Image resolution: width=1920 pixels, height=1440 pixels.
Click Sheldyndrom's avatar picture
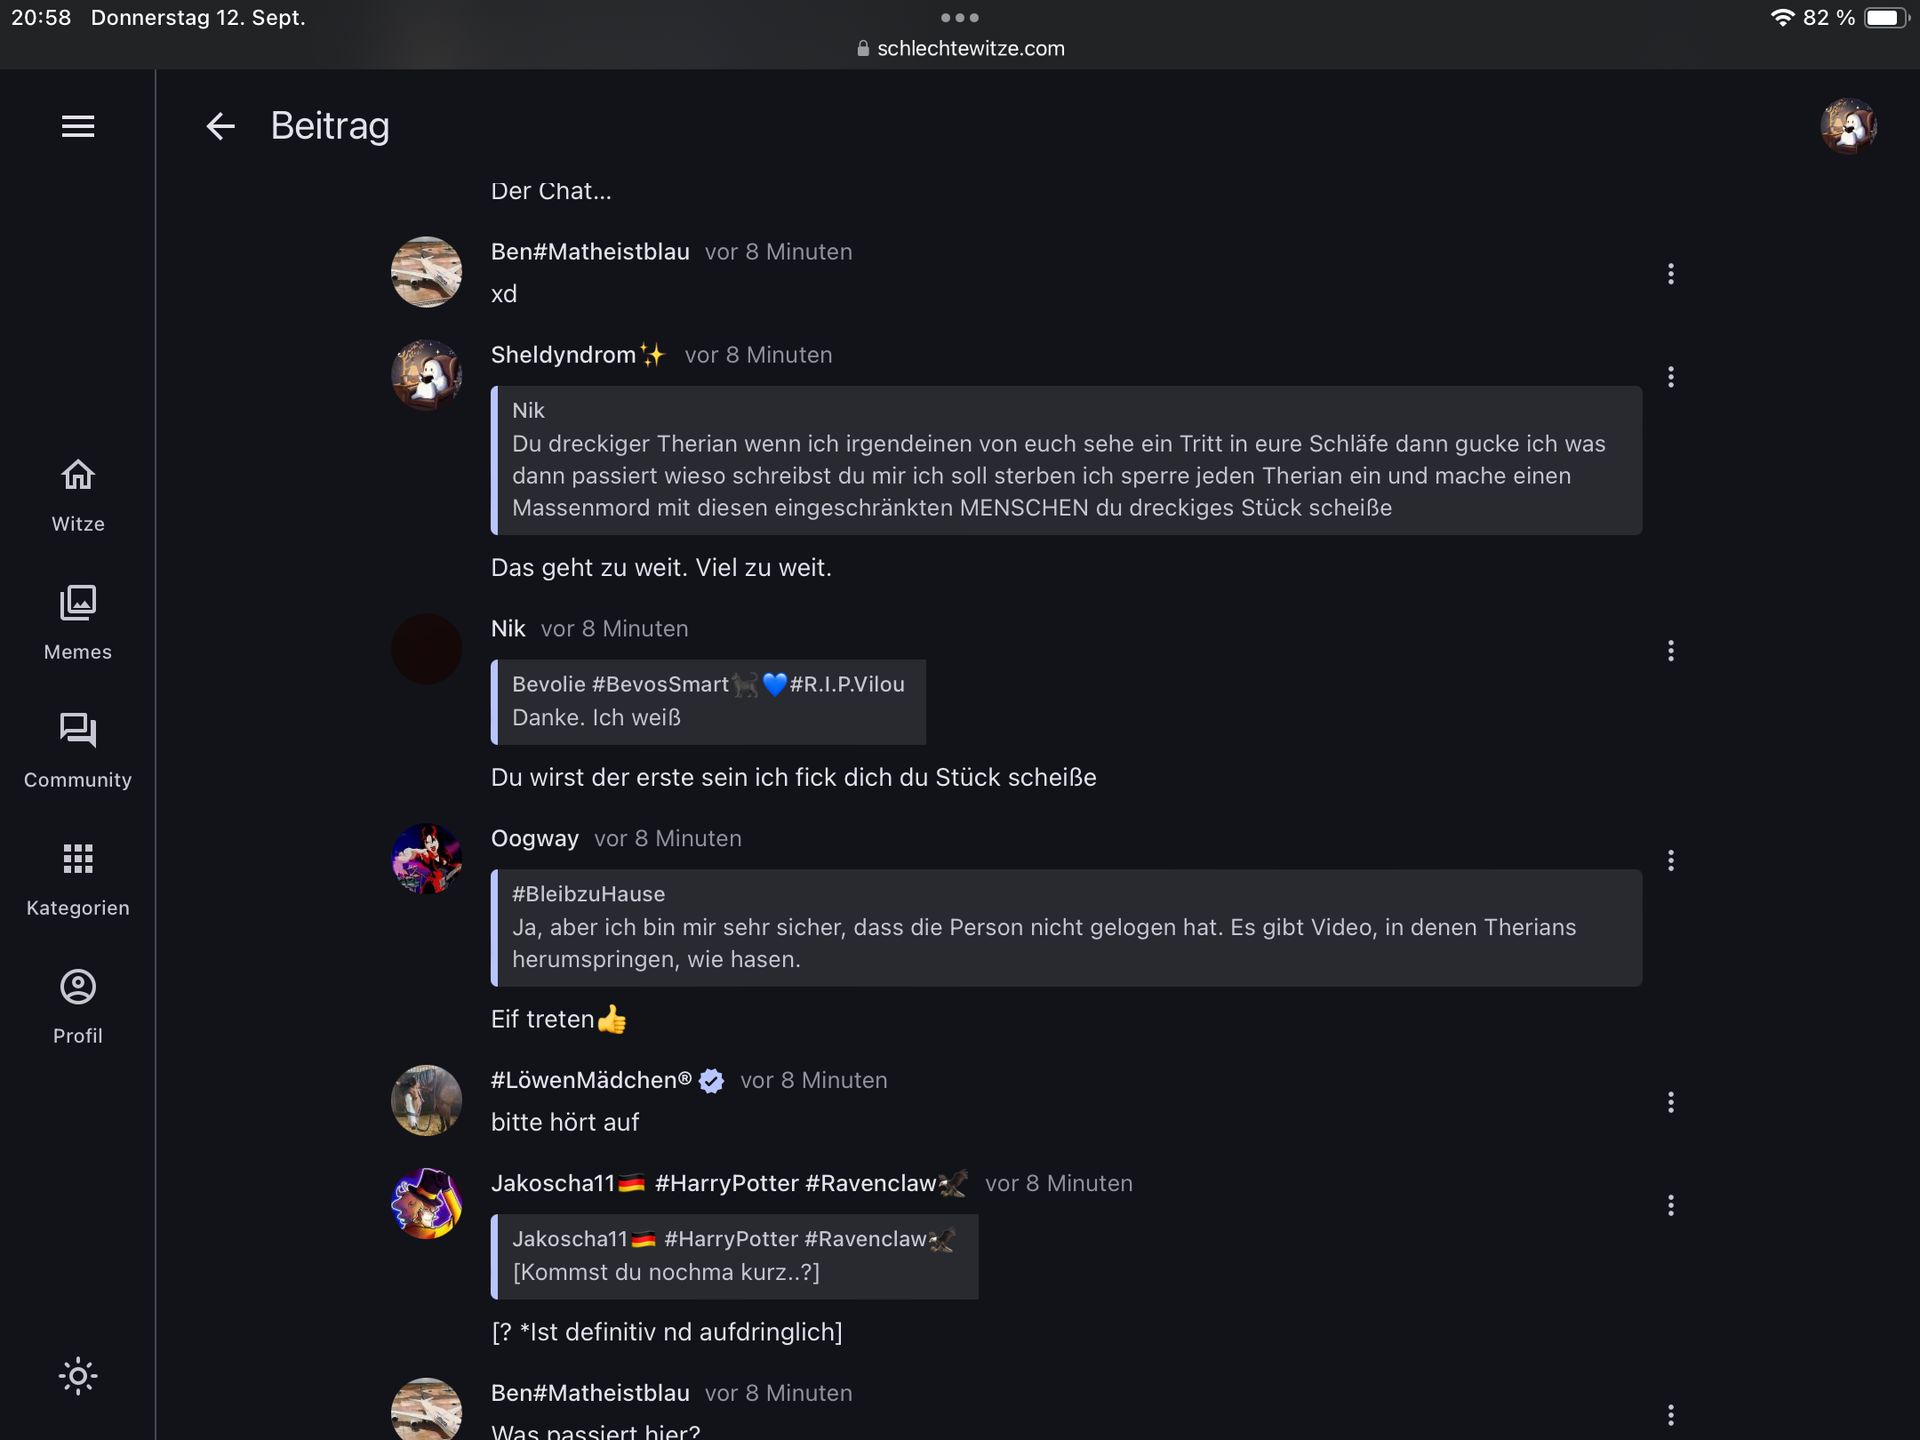pyautogui.click(x=426, y=375)
